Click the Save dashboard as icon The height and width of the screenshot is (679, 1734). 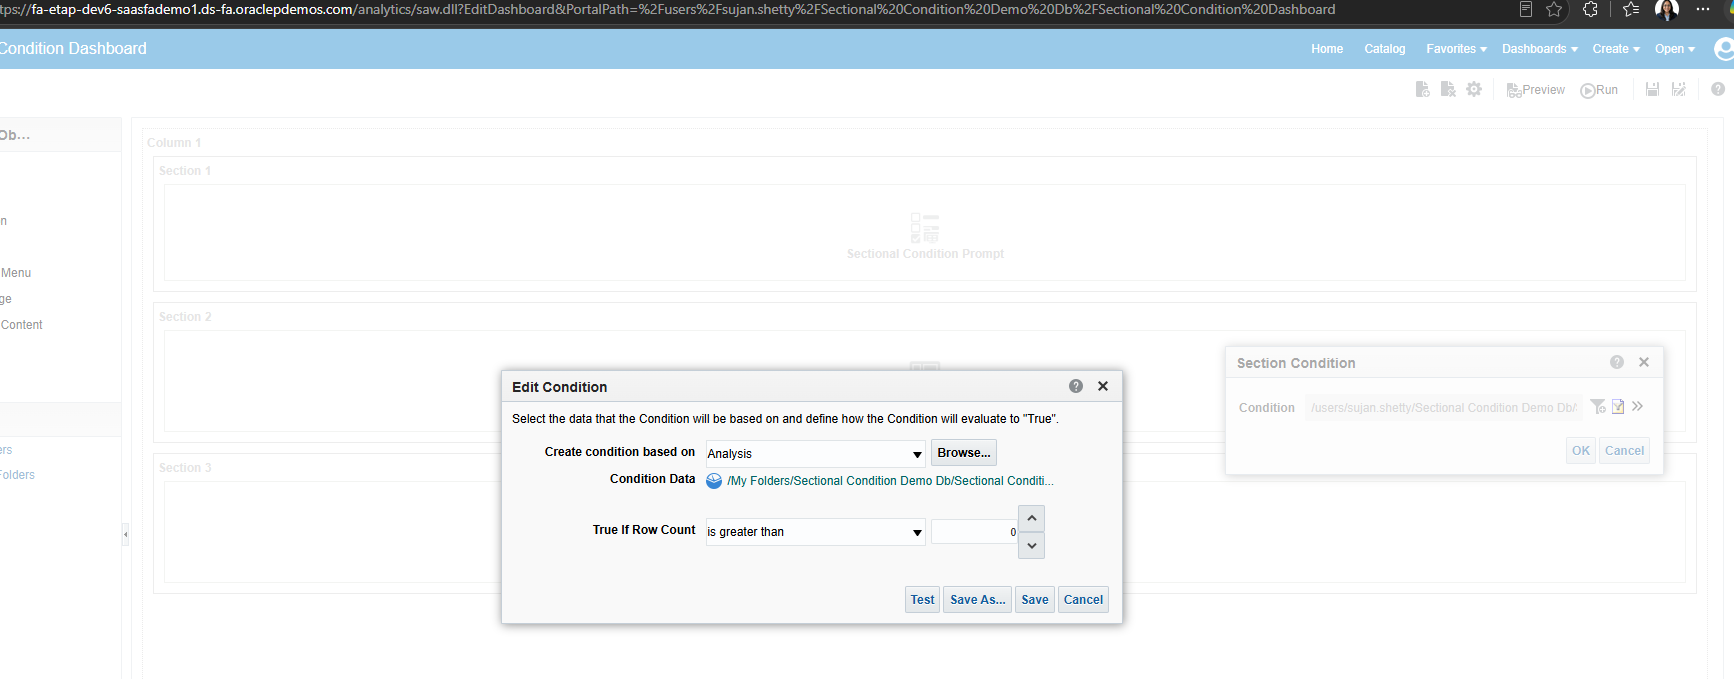pyautogui.click(x=1679, y=89)
